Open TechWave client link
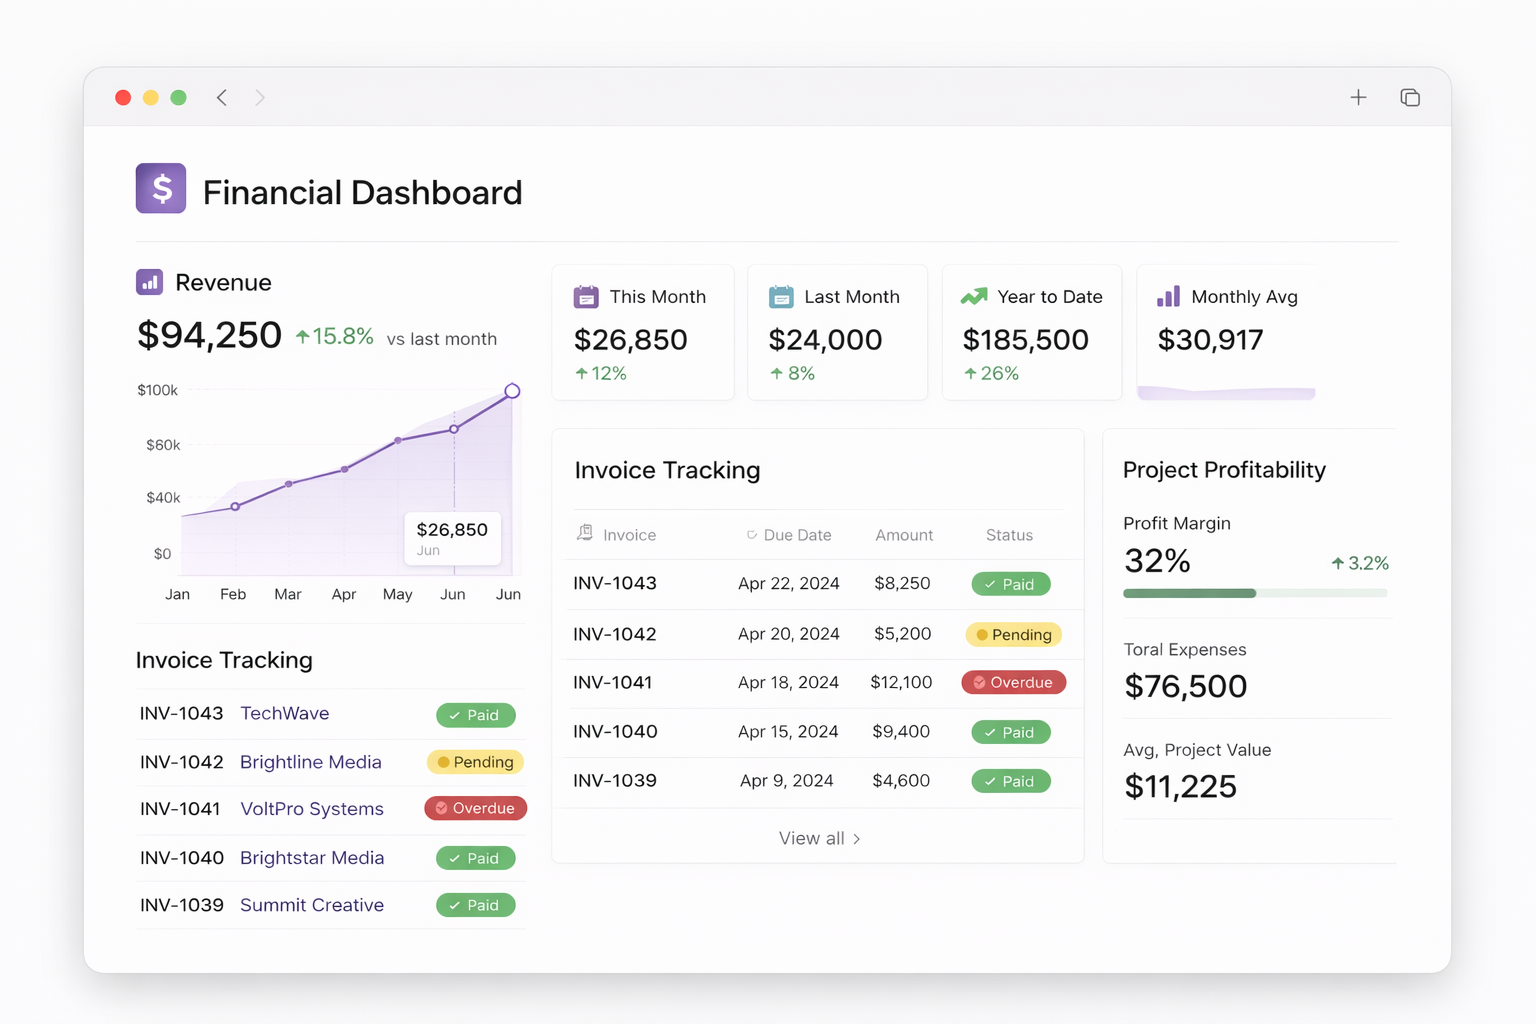1536x1024 pixels. point(285,713)
